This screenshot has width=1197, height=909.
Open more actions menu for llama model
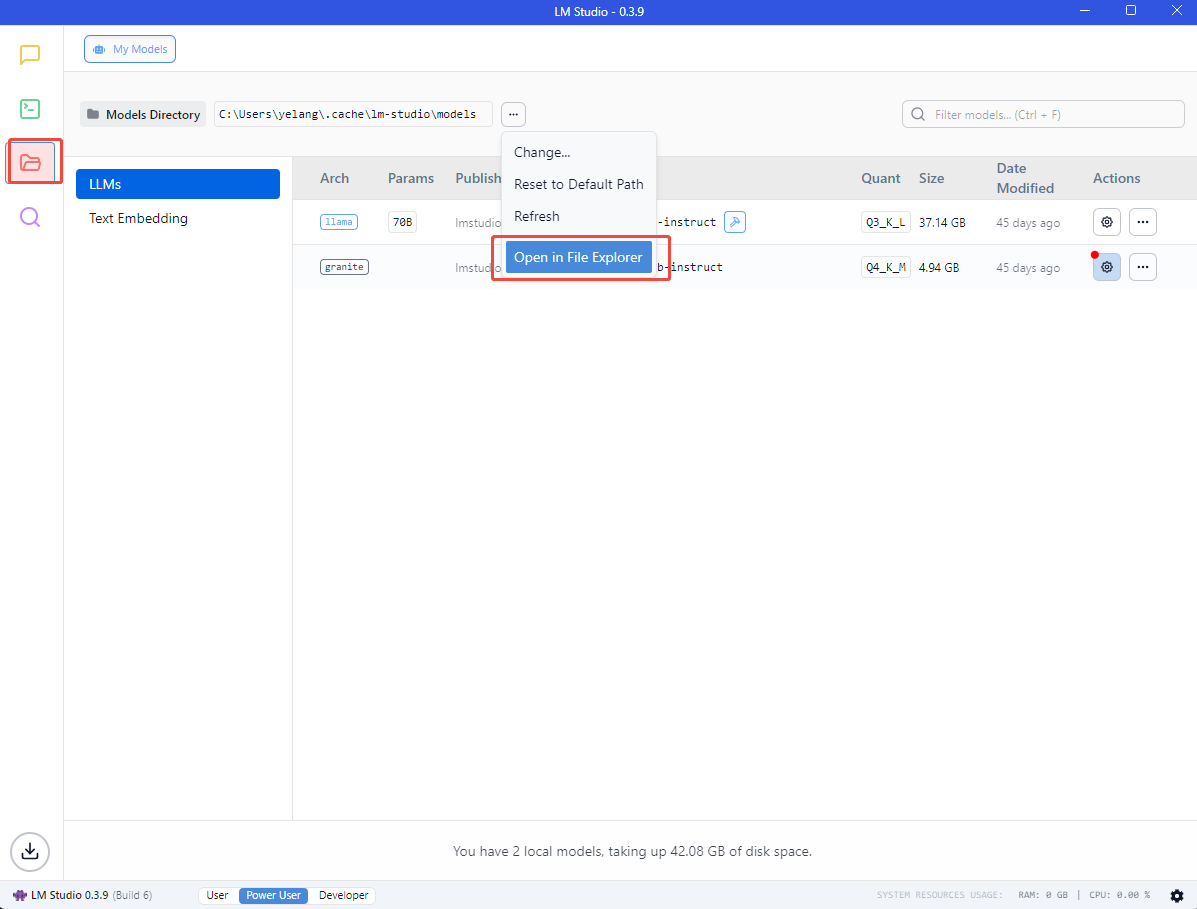[x=1142, y=222]
